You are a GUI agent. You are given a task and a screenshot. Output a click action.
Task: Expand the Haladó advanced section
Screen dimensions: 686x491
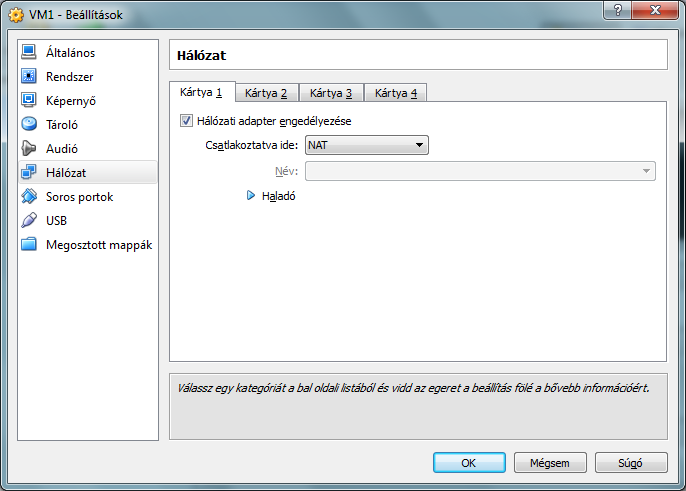pyautogui.click(x=252, y=196)
